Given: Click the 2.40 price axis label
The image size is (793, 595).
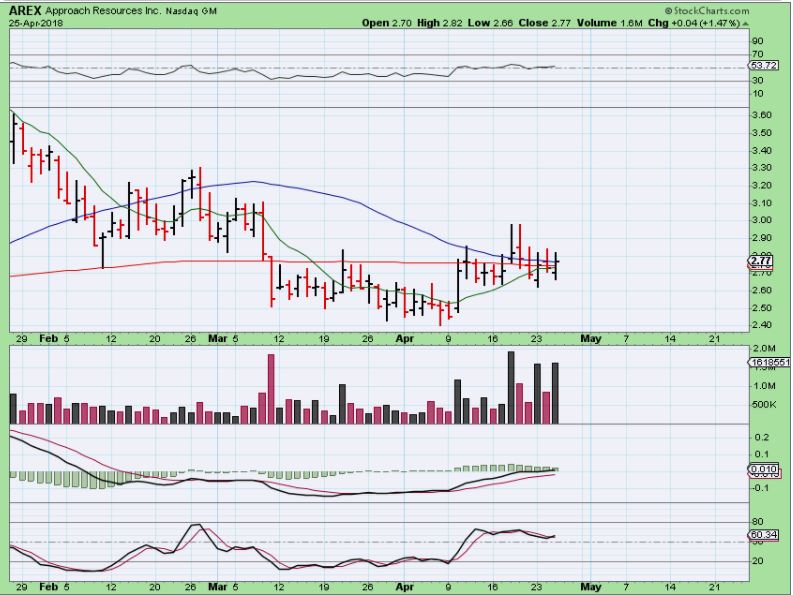Looking at the screenshot, I should tap(762, 325).
